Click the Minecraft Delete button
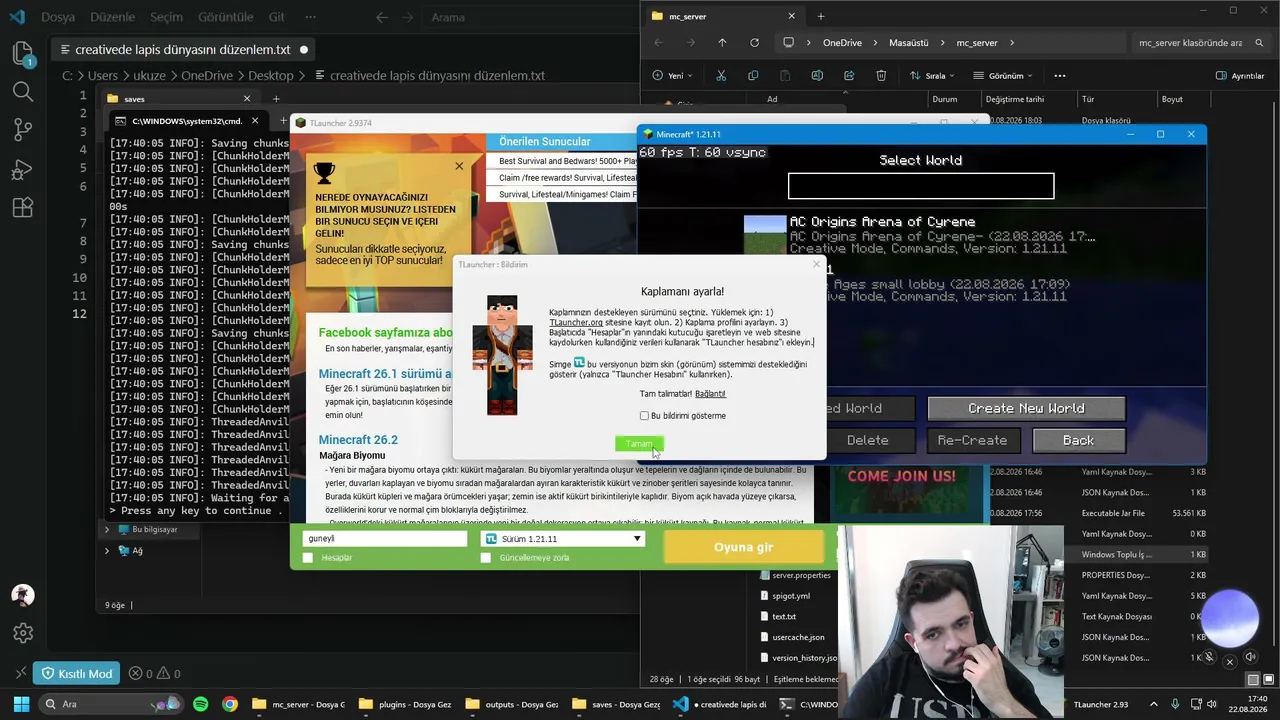The width and height of the screenshot is (1280, 720). tap(867, 440)
